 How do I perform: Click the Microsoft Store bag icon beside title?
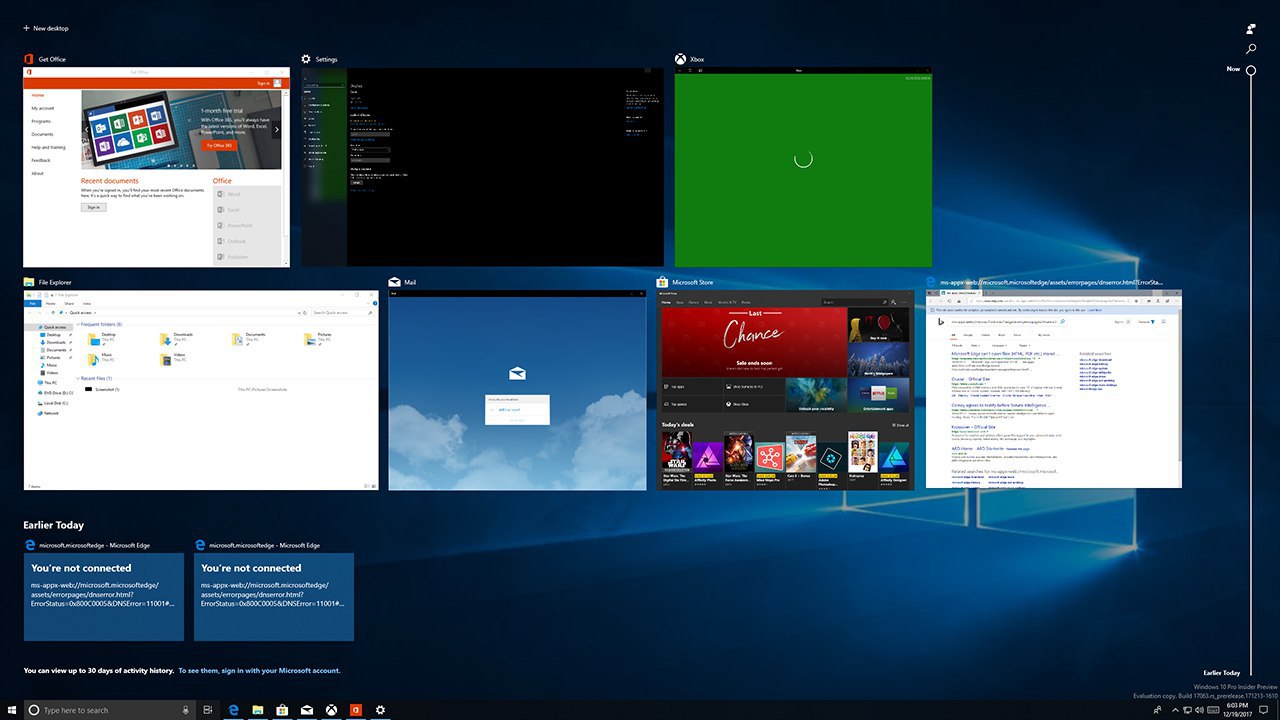coord(663,282)
